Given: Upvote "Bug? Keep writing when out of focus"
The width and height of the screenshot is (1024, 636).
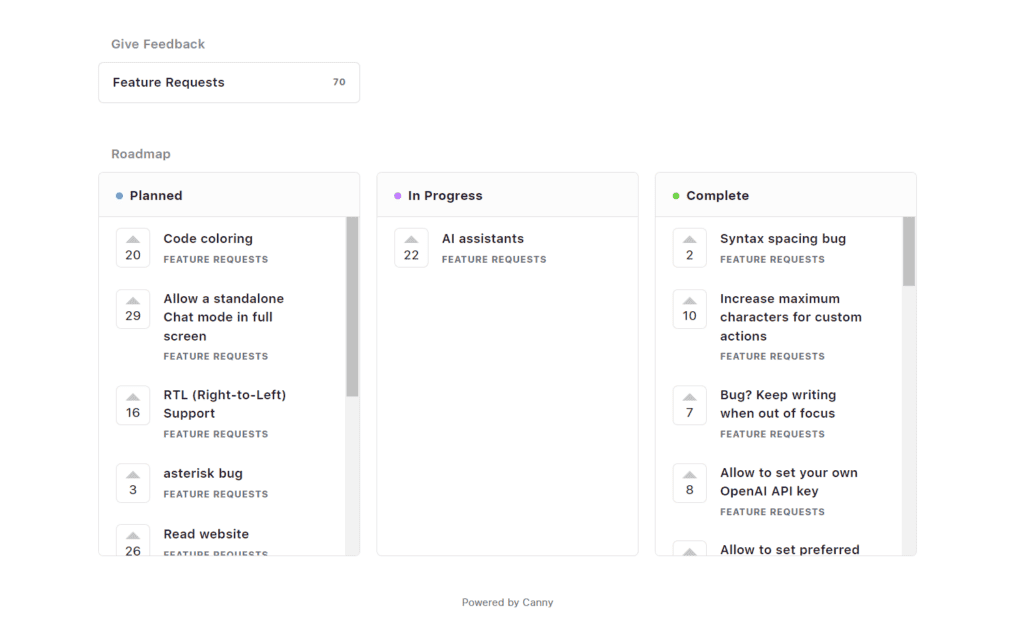Looking at the screenshot, I should pyautogui.click(x=689, y=405).
